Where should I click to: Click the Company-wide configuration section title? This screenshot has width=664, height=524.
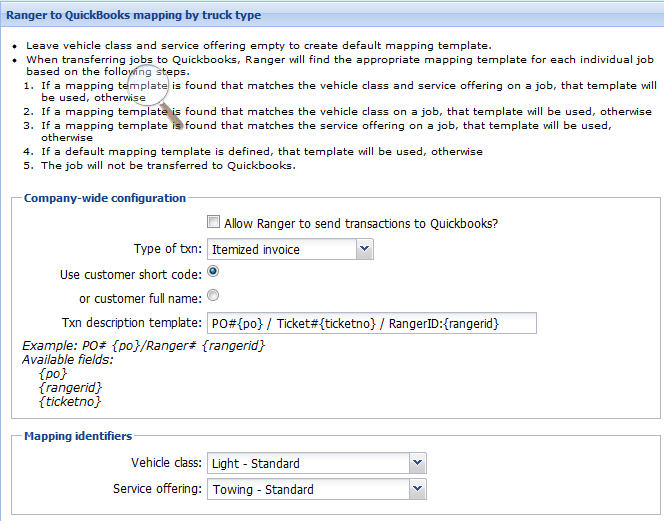pos(105,198)
